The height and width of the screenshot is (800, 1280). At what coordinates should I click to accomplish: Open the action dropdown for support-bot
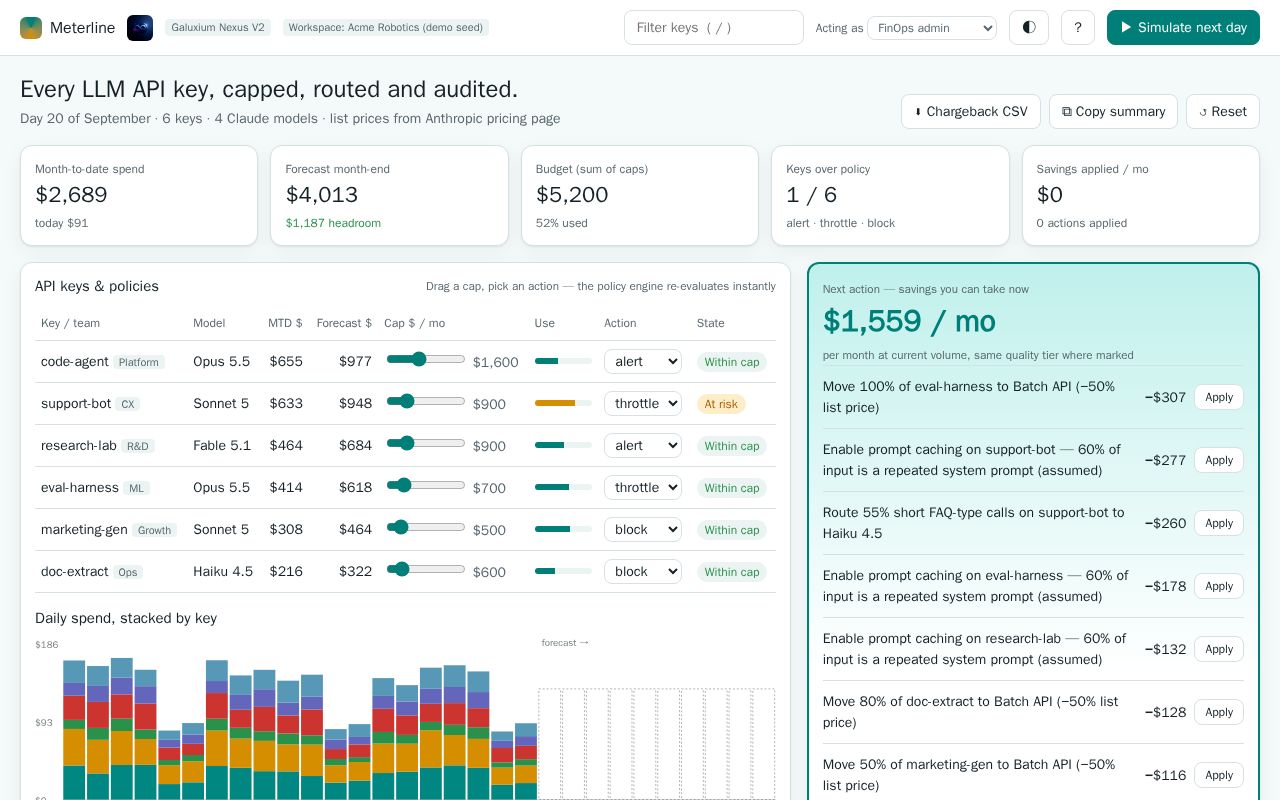pos(643,403)
